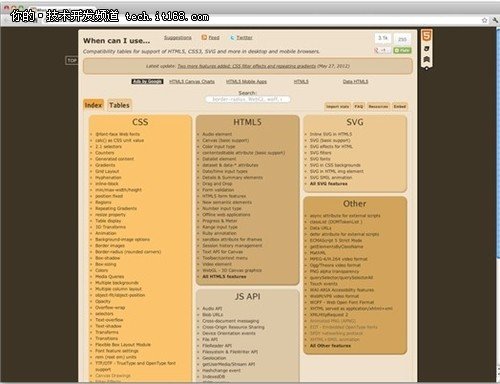
Task: Open Geolocation in JS API list
Action: 214,358
